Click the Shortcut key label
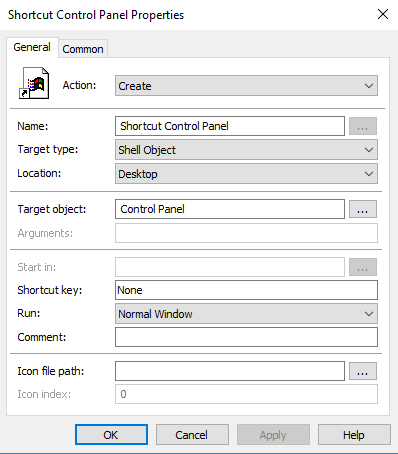Image resolution: width=398 pixels, height=454 pixels. [x=50, y=290]
